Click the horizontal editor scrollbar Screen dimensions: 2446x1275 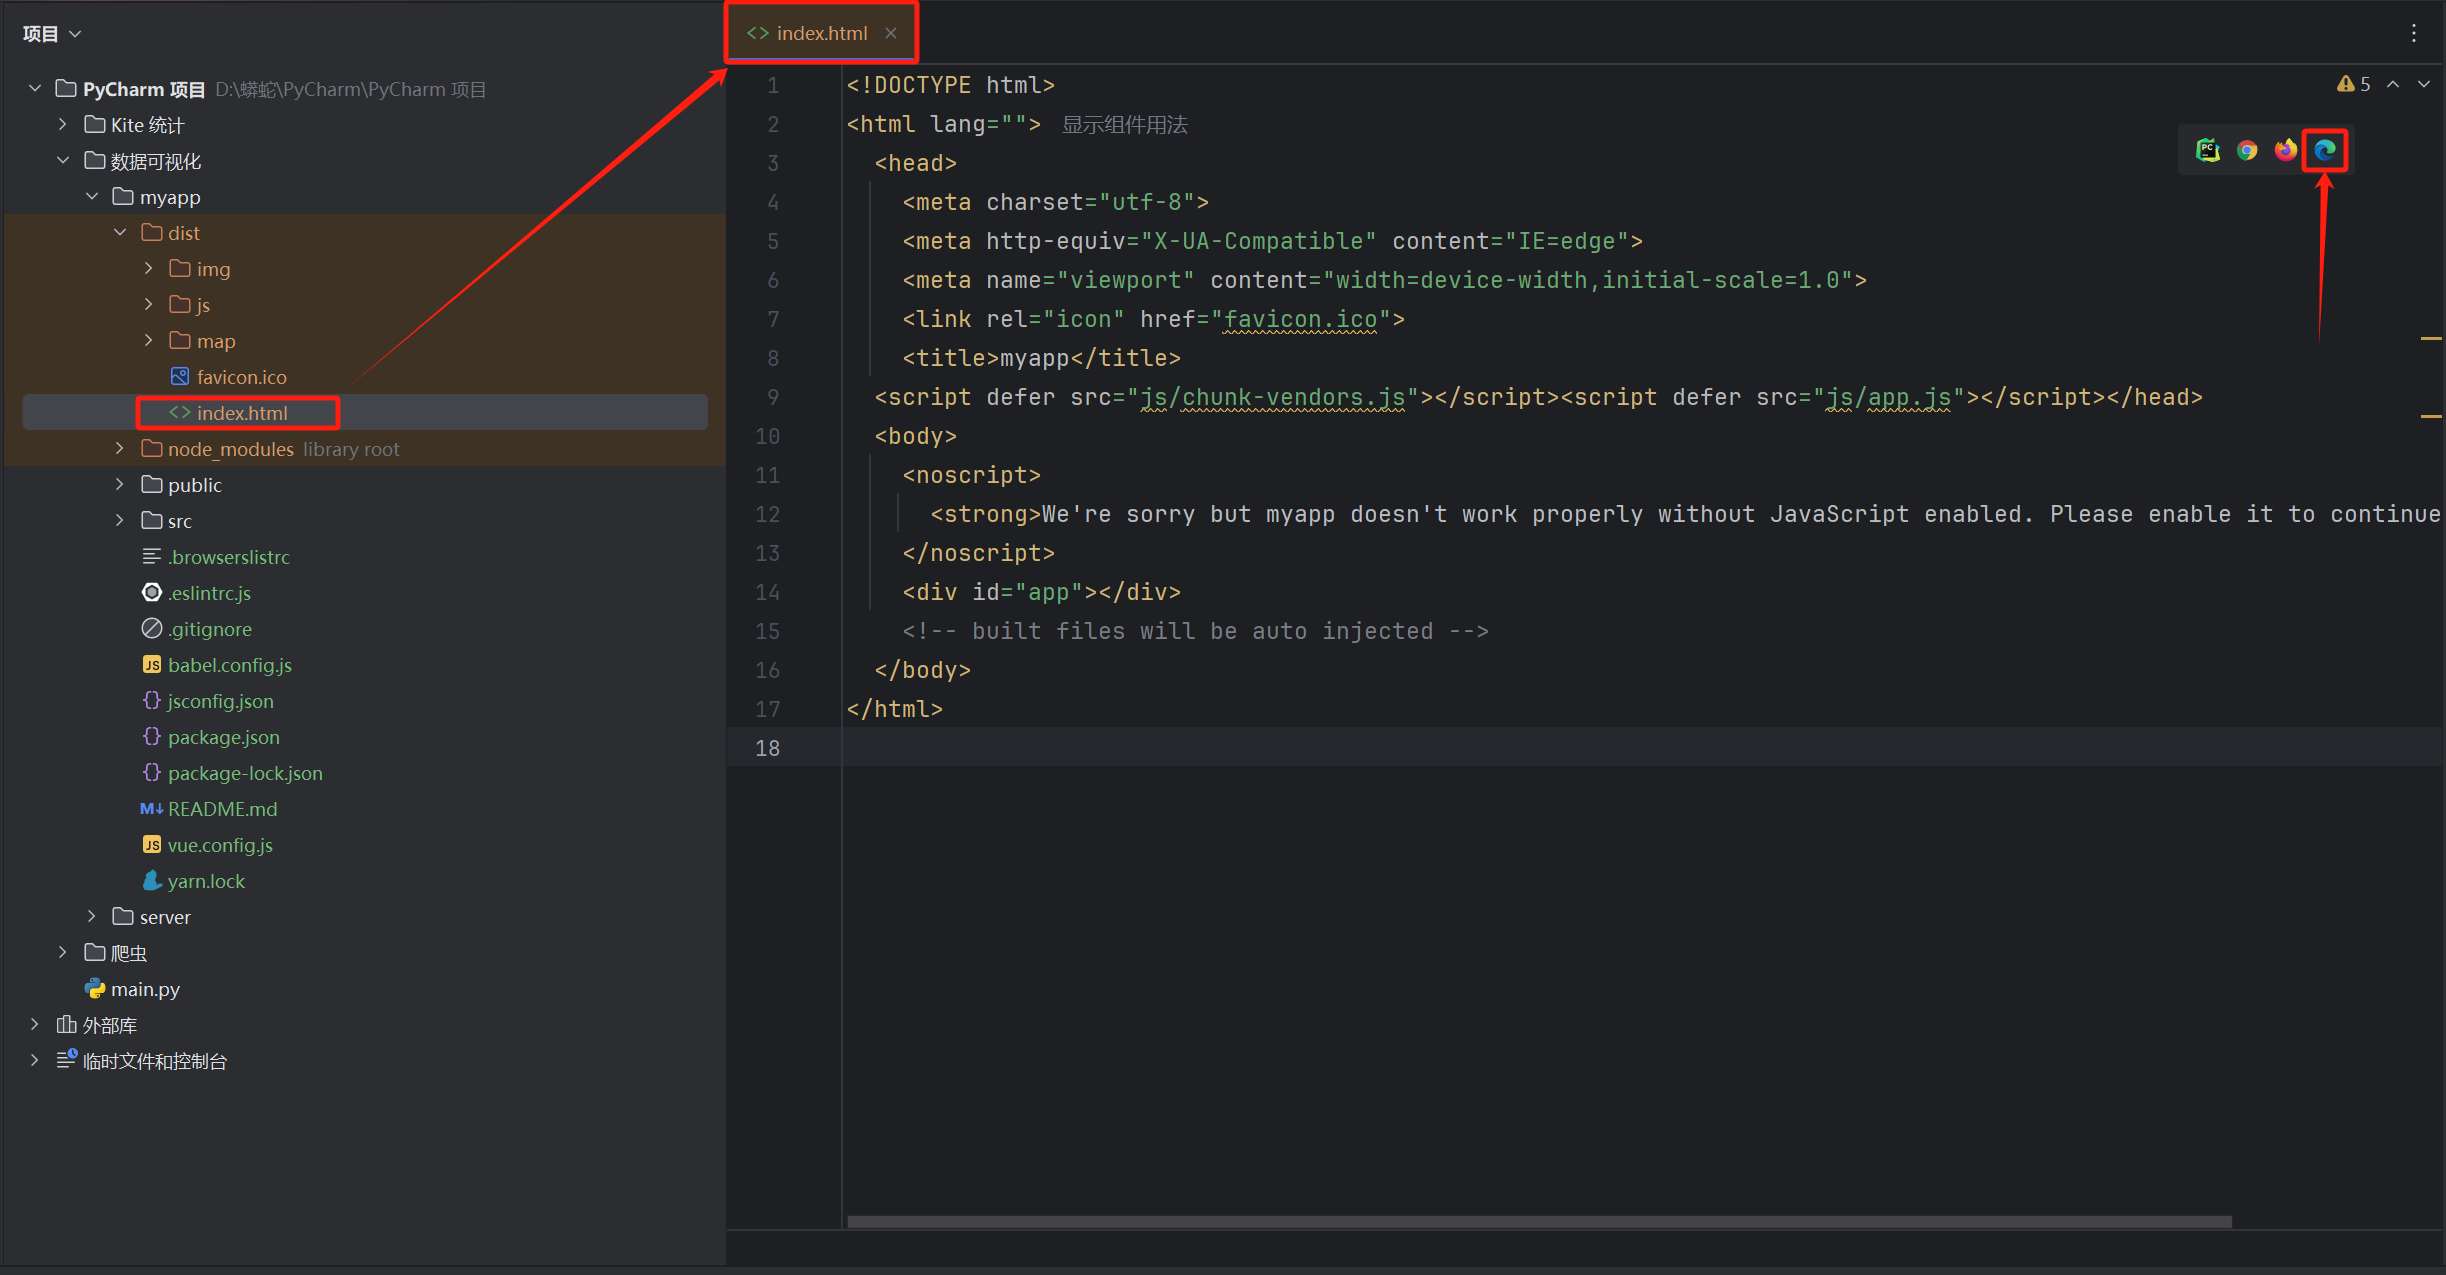point(1540,1222)
